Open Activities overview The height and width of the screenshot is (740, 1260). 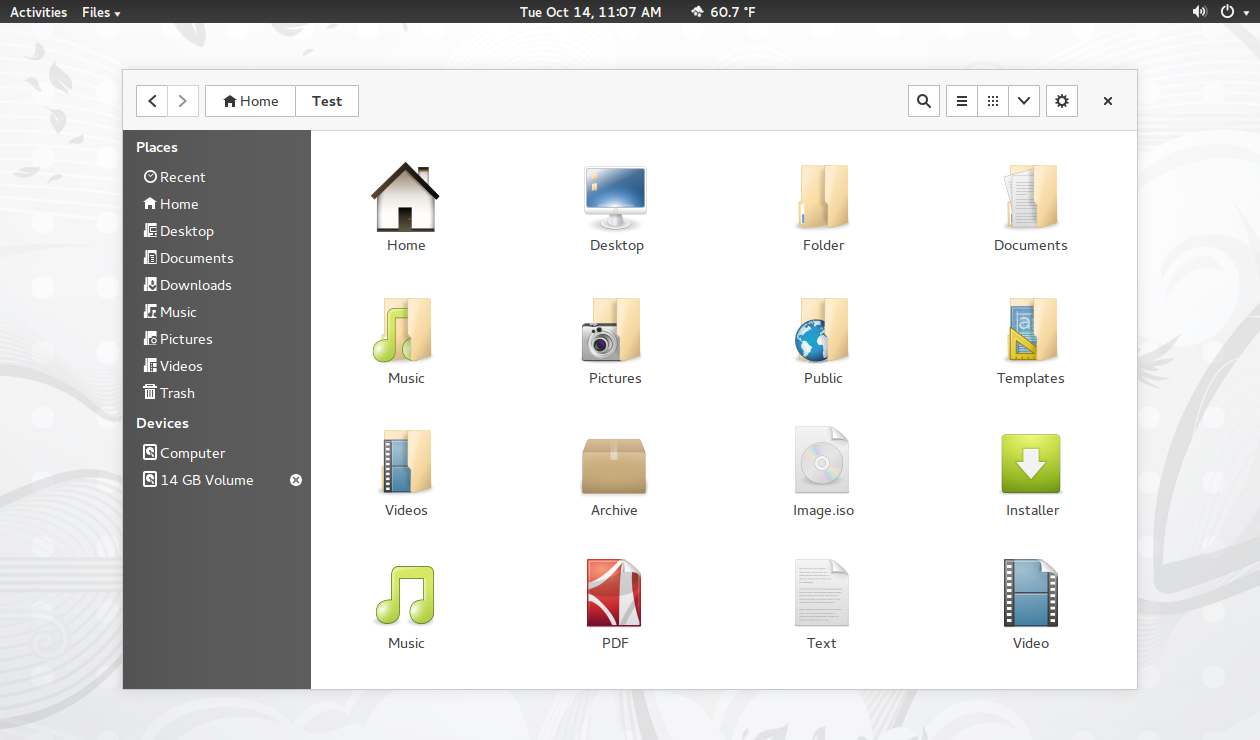[38, 12]
